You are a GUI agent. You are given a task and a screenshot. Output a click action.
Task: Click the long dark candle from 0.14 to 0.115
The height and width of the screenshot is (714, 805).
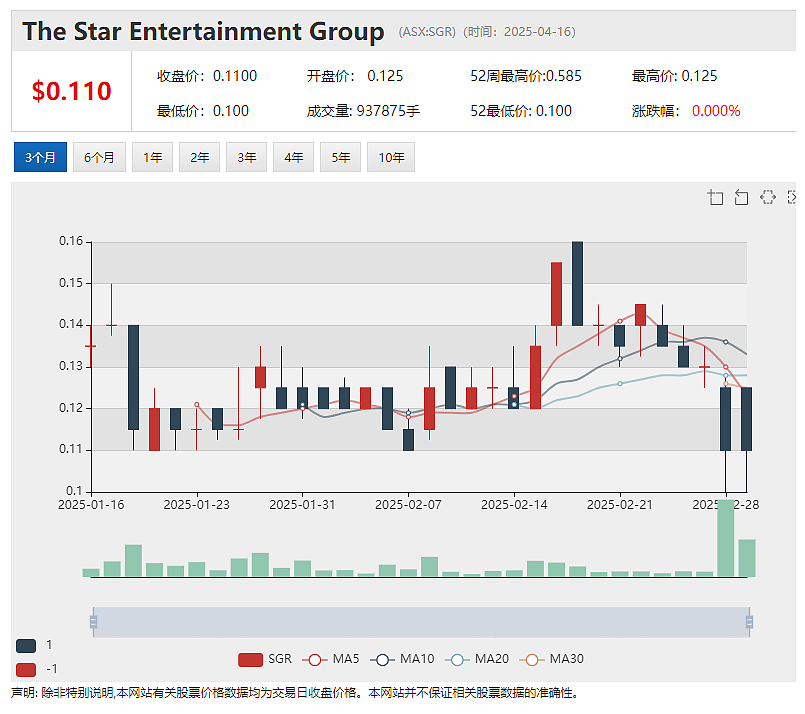tap(133, 377)
